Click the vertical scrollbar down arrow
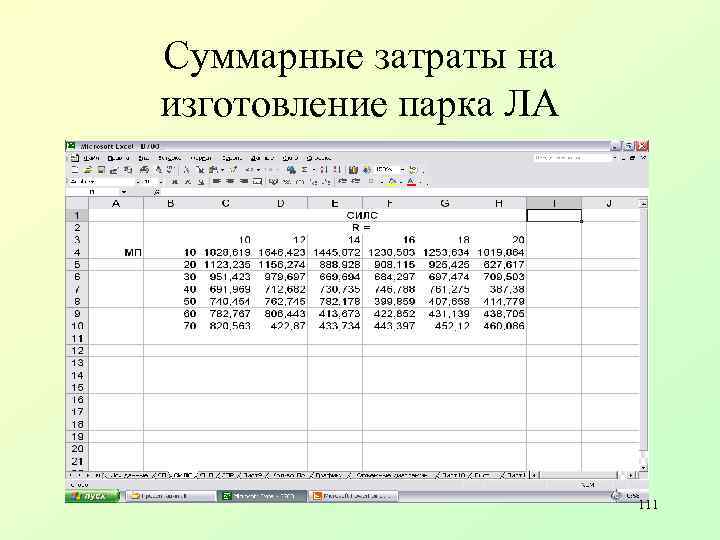Viewport: 720px width, 540px height. click(x=644, y=467)
